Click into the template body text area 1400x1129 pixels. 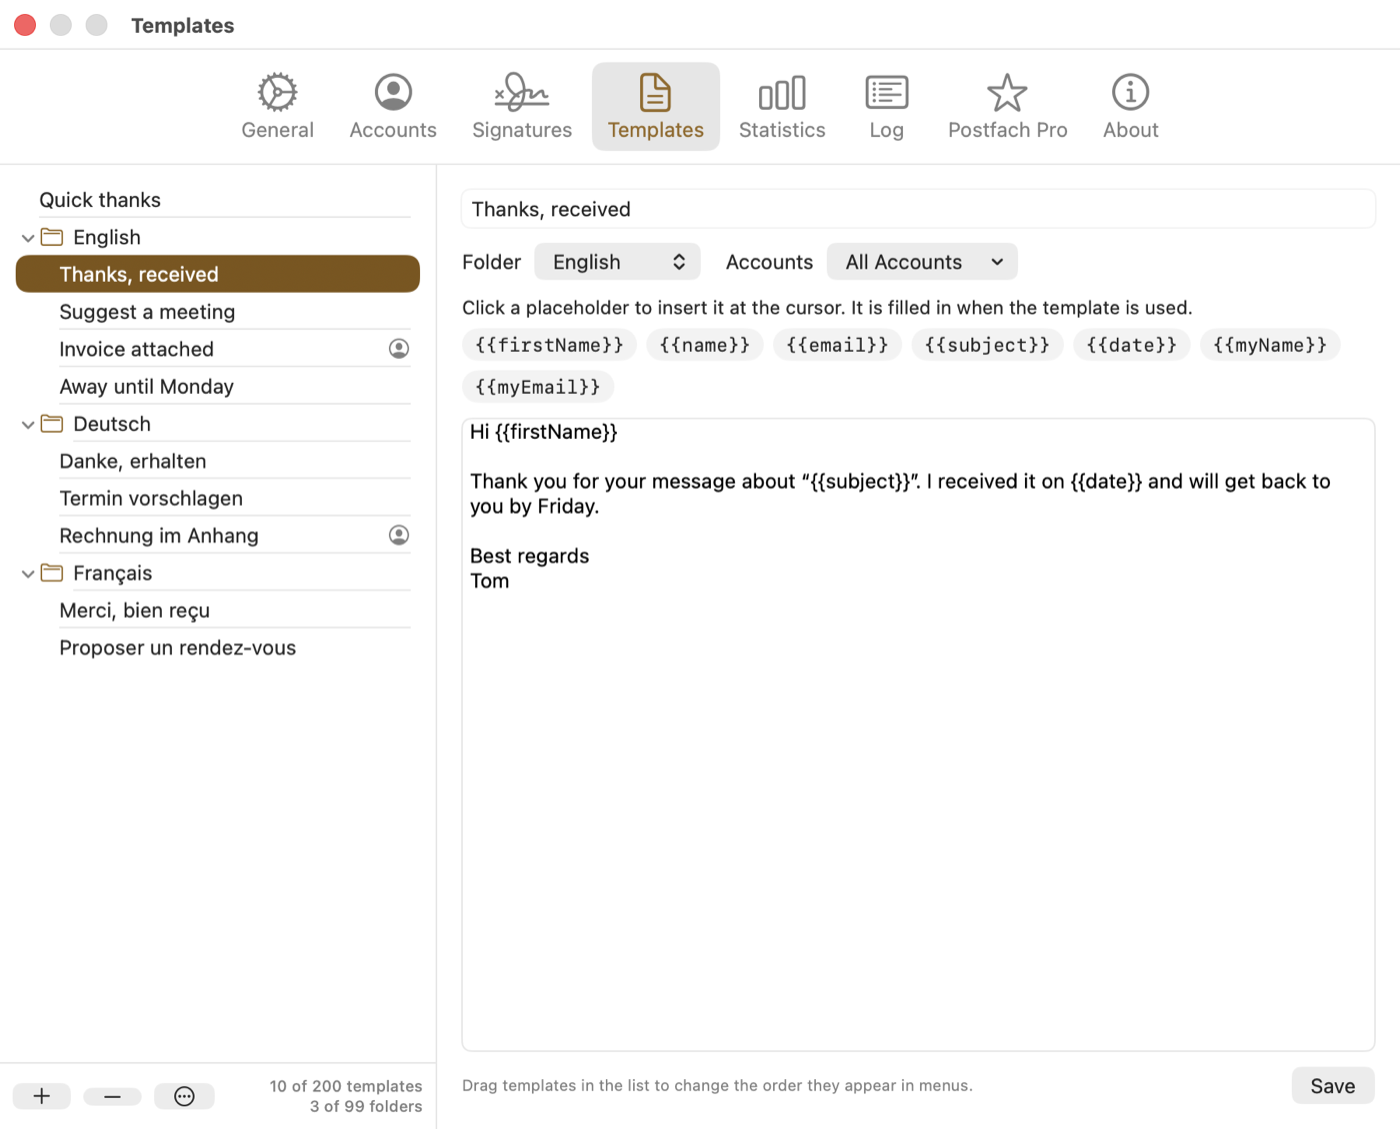pos(918,735)
